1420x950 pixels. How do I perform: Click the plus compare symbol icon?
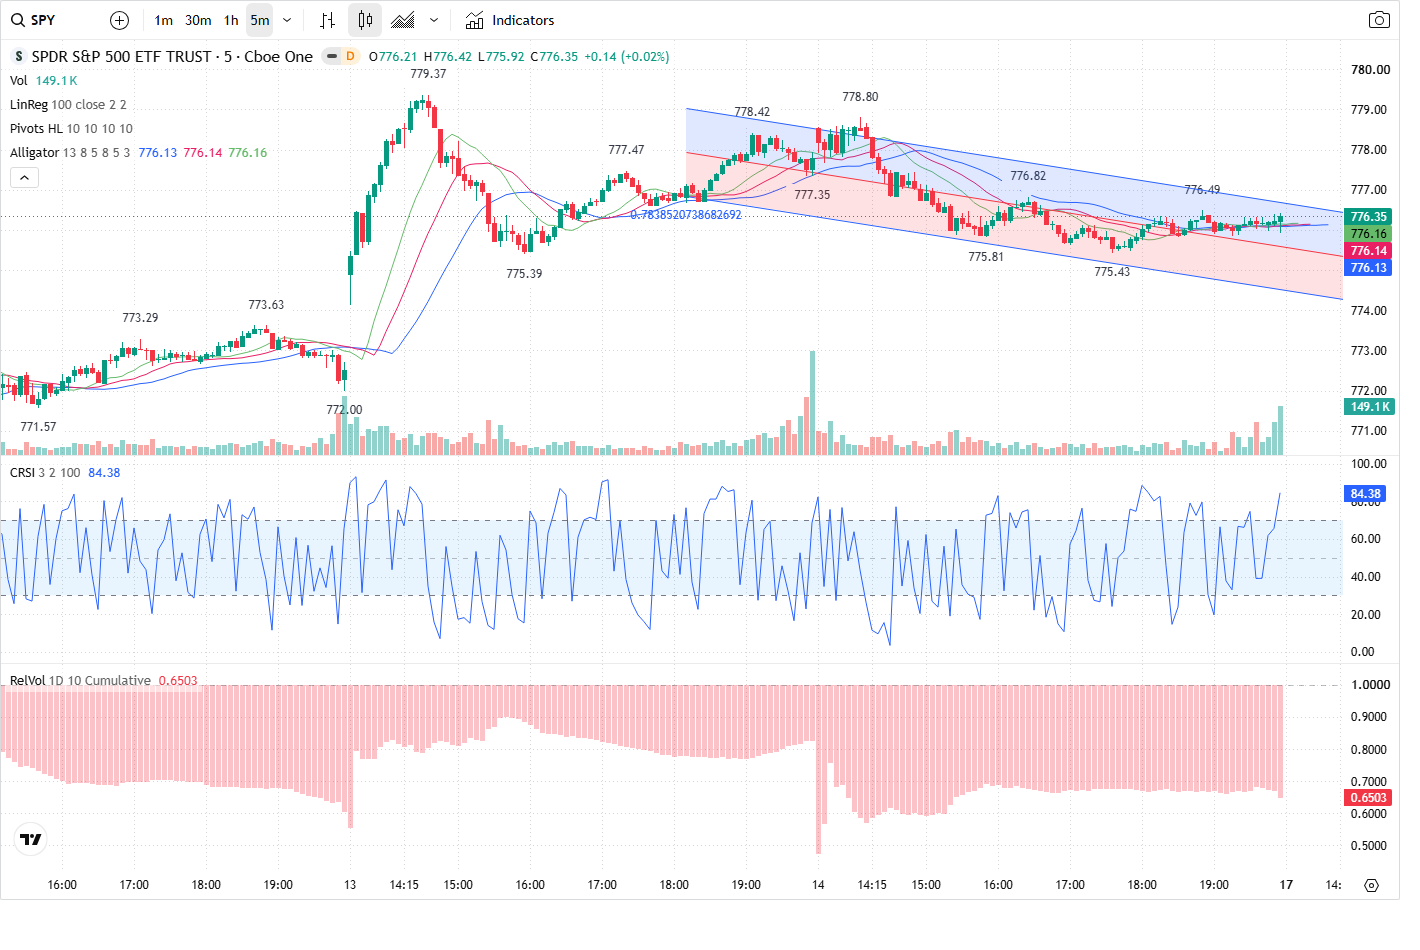[x=119, y=20]
